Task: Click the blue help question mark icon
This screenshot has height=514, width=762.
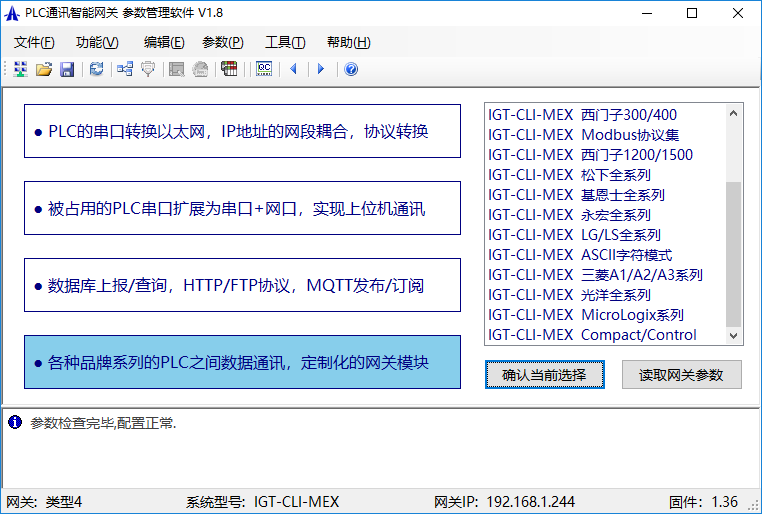Action: (350, 69)
